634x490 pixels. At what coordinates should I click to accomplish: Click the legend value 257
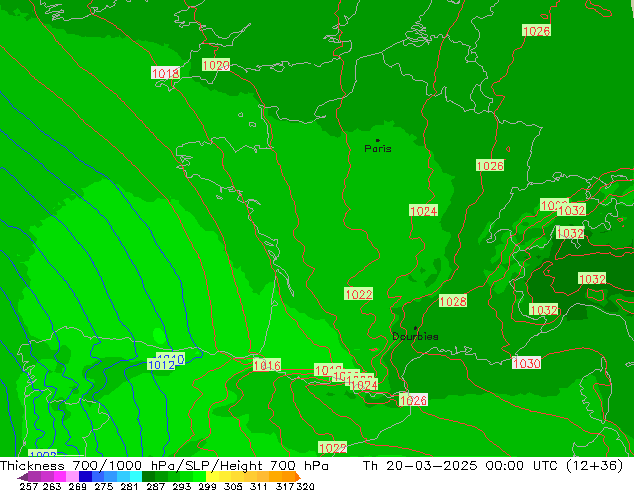(x=29, y=486)
